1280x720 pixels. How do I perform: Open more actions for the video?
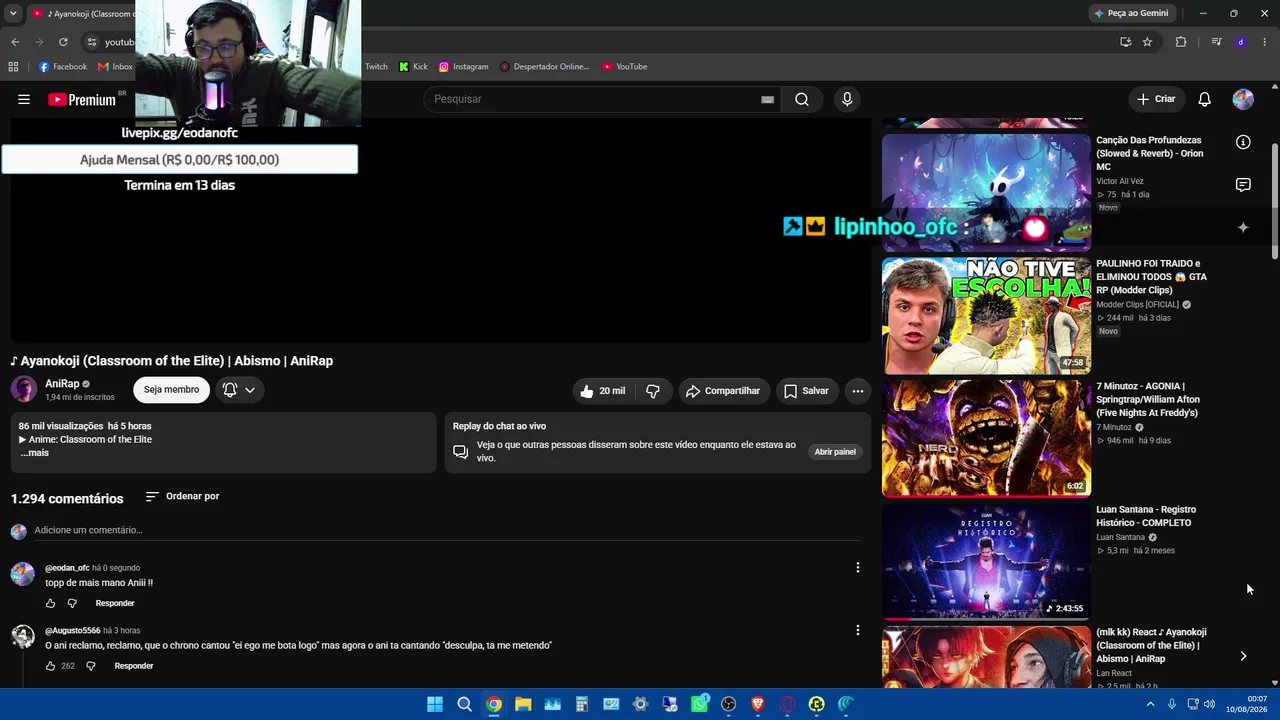click(857, 391)
